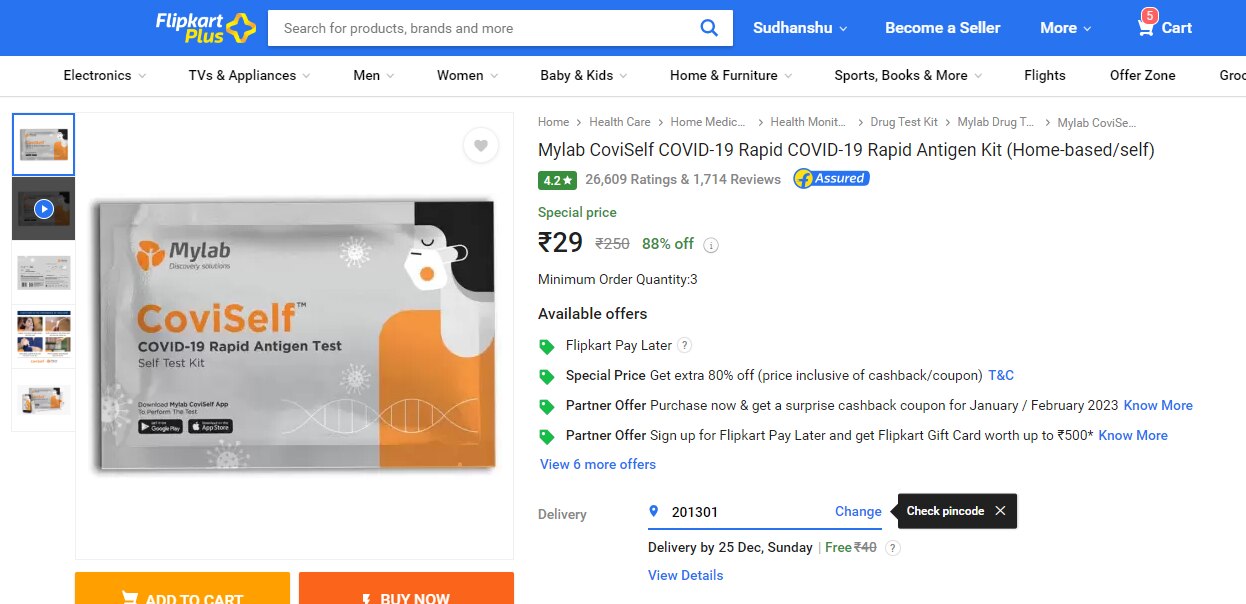The image size is (1246, 604).
Task: Expand the Electronics category menu
Action: tap(105, 75)
